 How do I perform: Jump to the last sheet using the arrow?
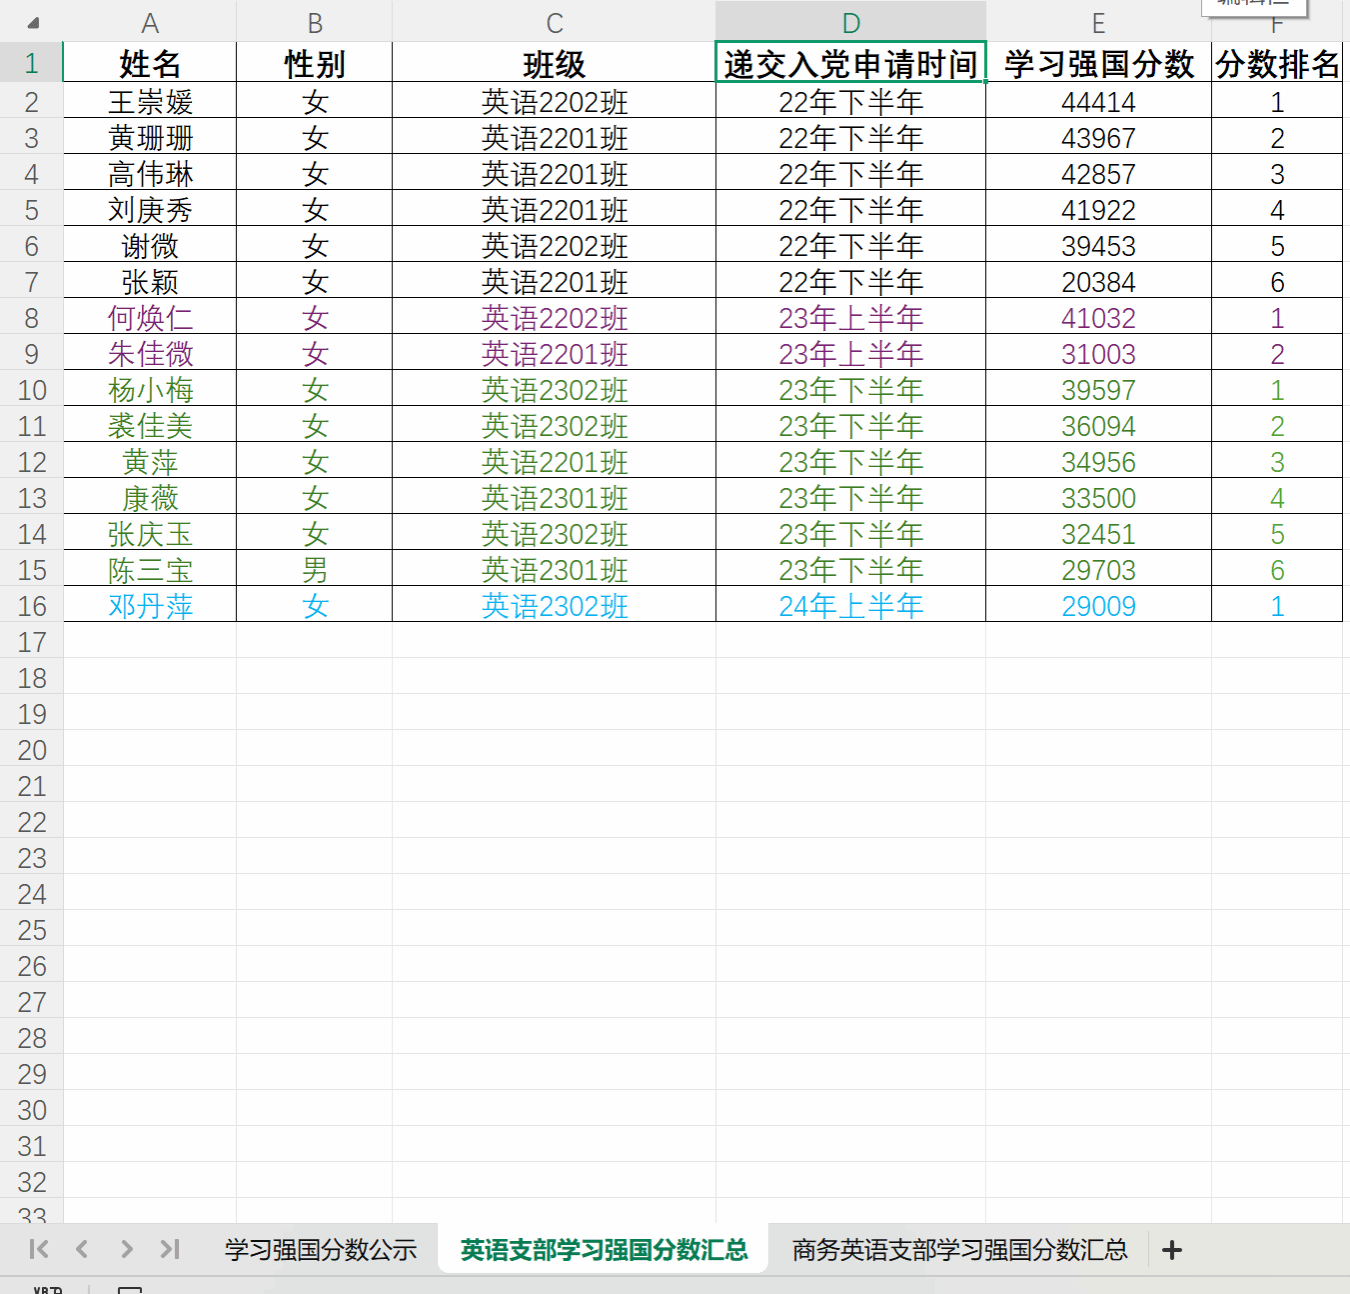click(170, 1249)
